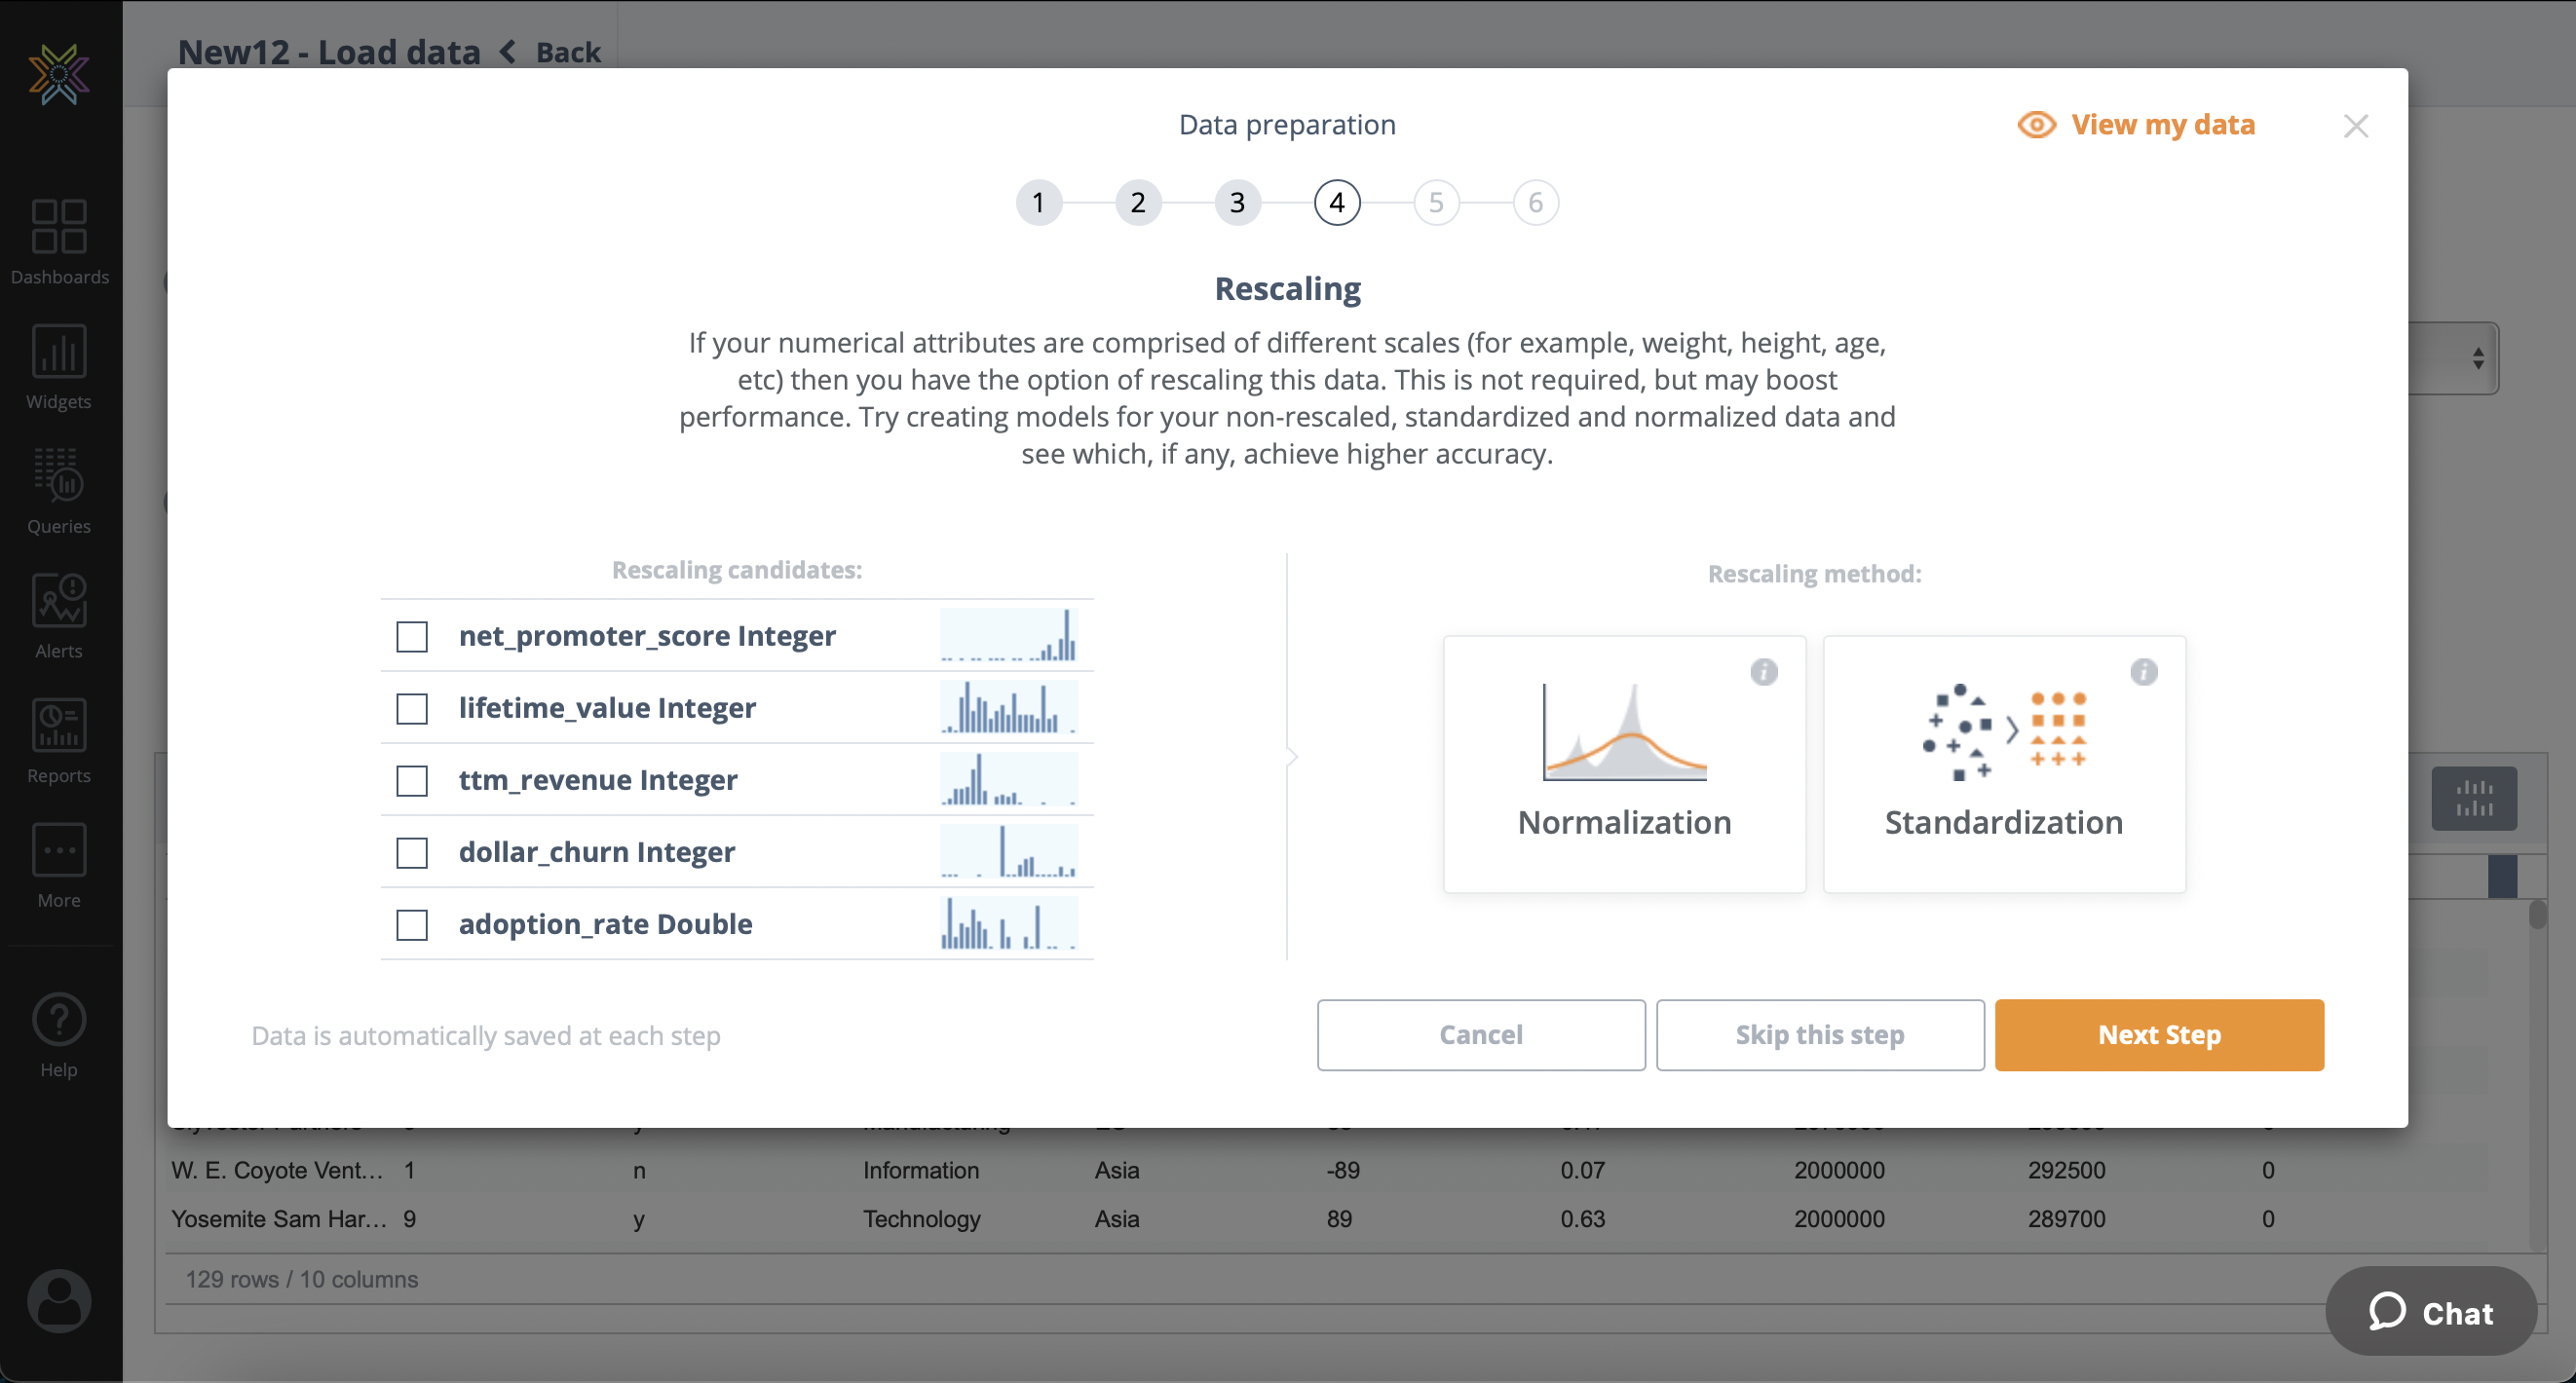This screenshot has width=2576, height=1383.
Task: Jump ahead to step 5 in the stepper
Action: 1437,202
